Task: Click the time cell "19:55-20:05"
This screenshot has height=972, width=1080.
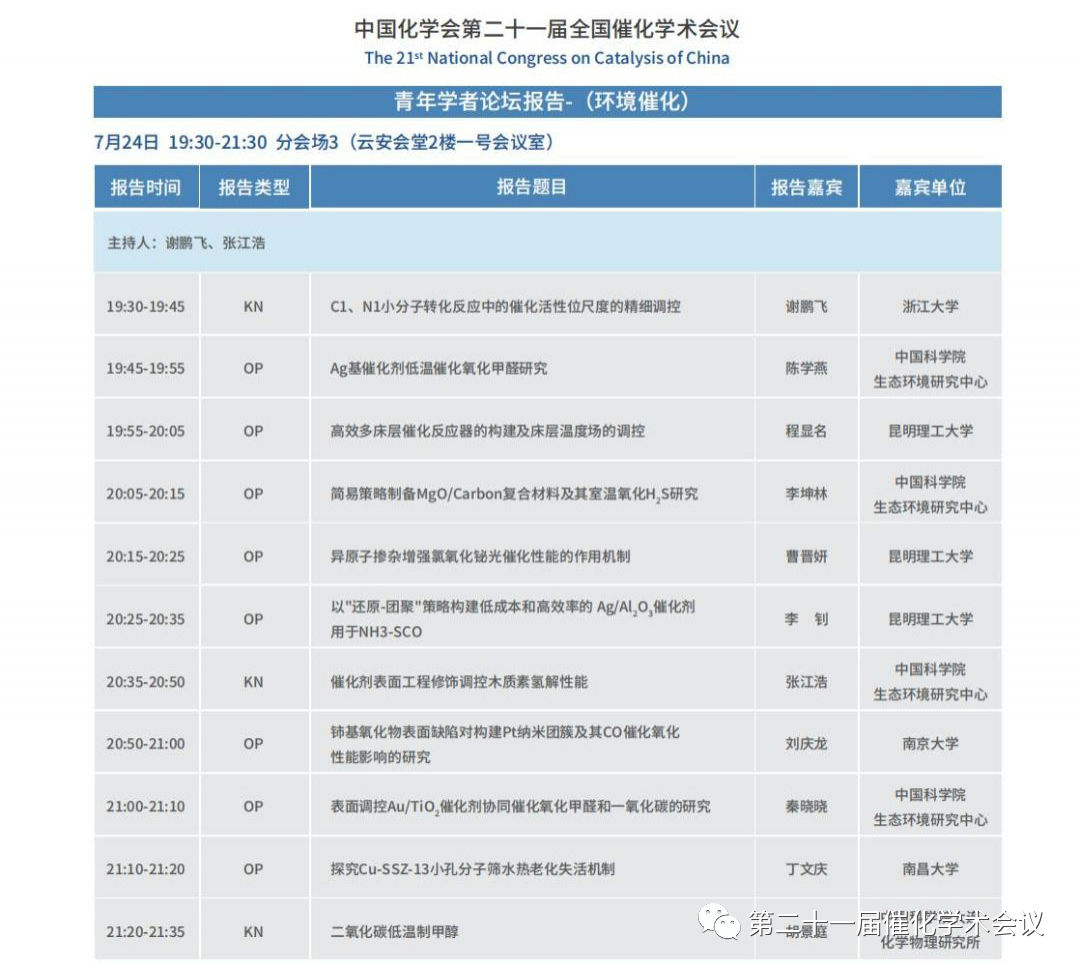Action: pyautogui.click(x=145, y=431)
